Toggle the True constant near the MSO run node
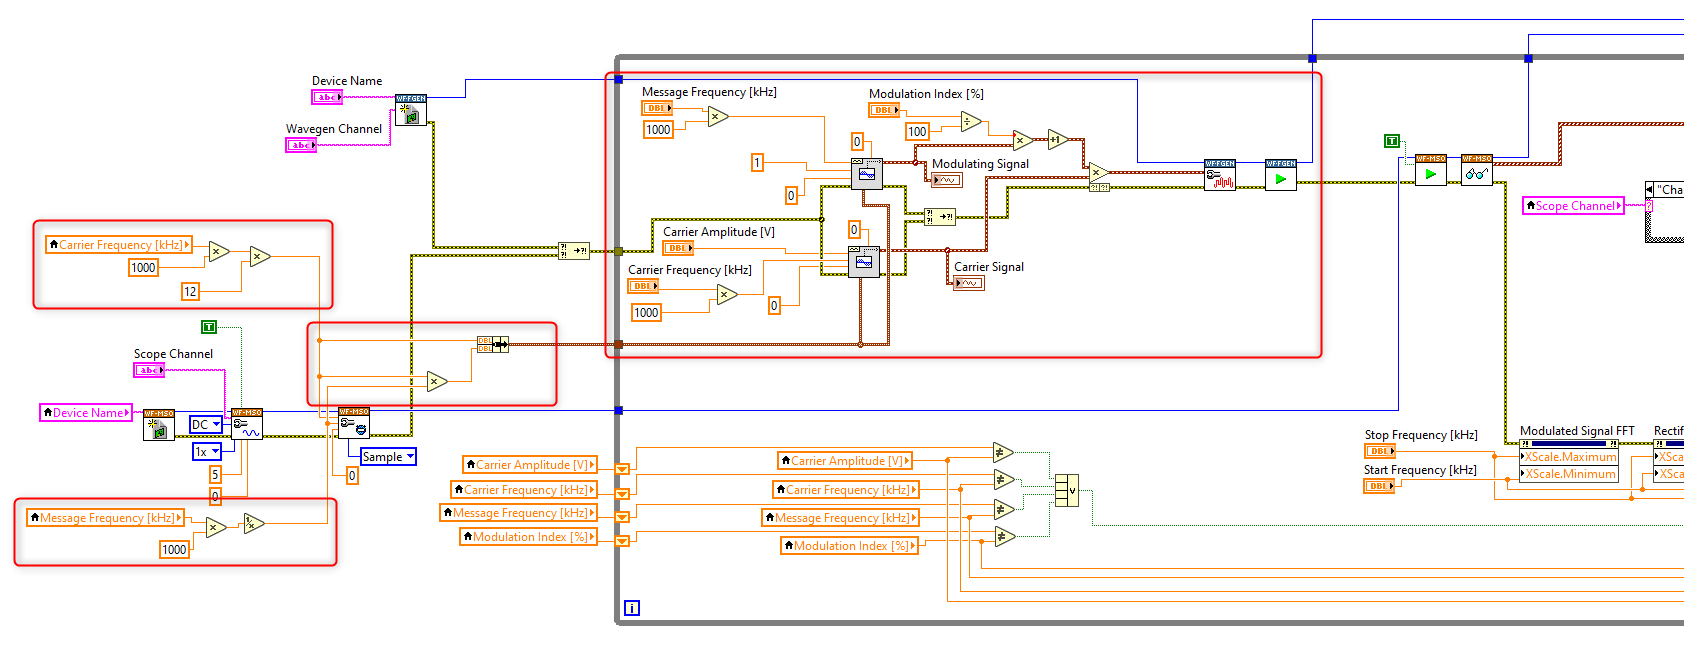The height and width of the screenshot is (667, 1684). (x=1391, y=141)
